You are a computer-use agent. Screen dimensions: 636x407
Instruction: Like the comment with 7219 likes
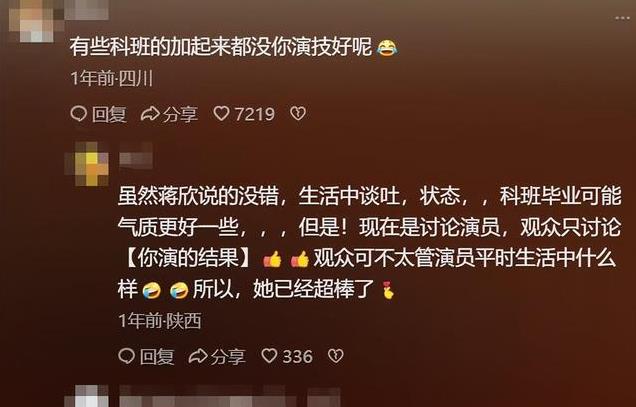[221, 114]
